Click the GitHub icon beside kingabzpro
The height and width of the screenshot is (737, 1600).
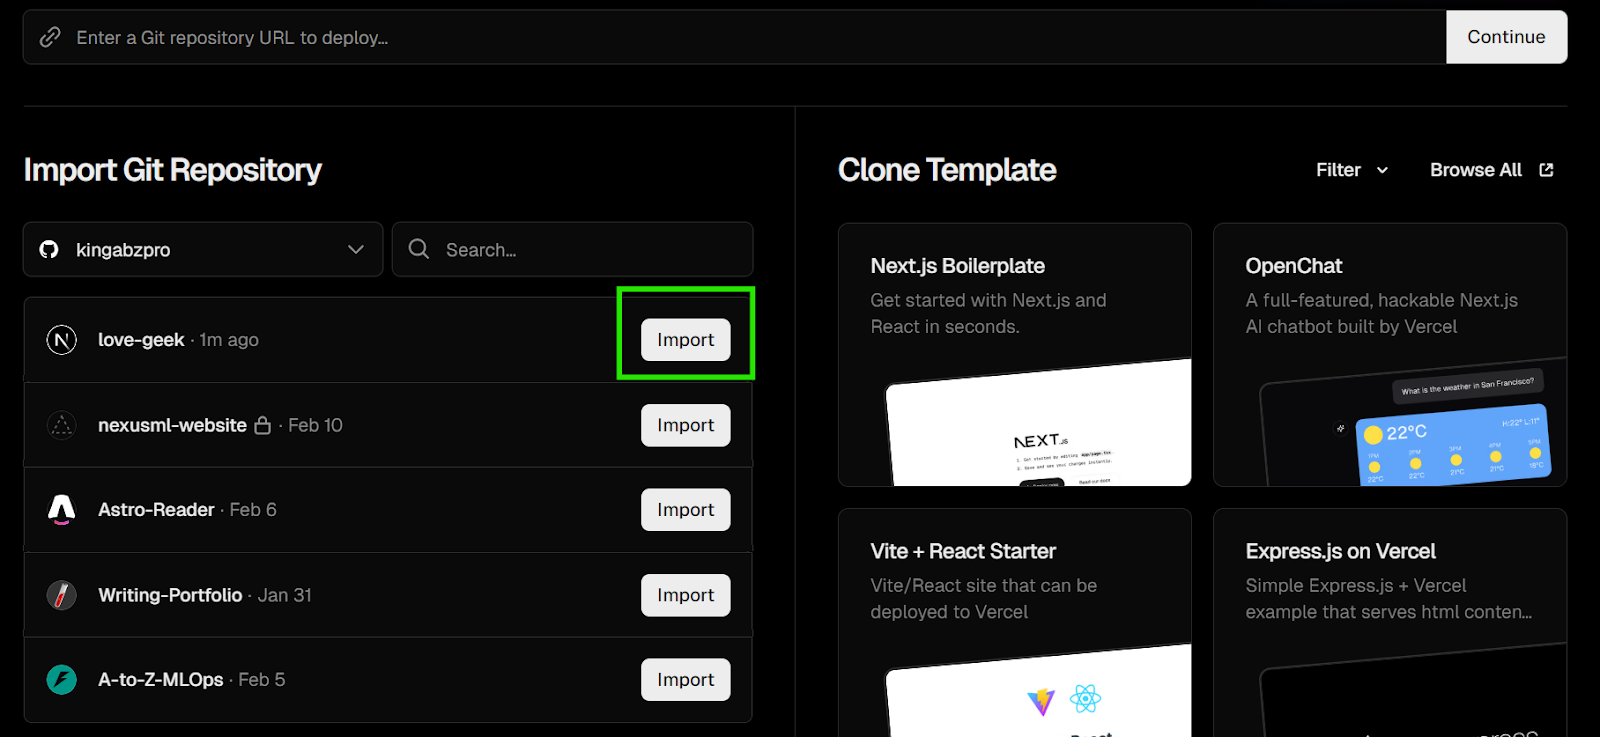tap(49, 249)
